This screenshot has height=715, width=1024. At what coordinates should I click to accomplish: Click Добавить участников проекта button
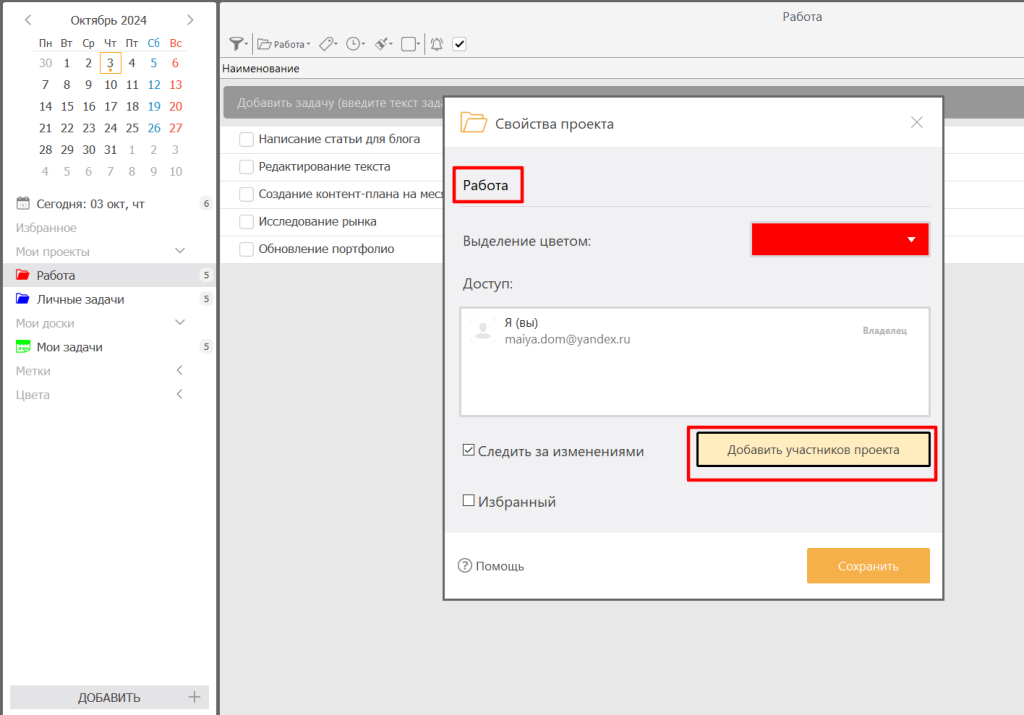[x=812, y=450]
